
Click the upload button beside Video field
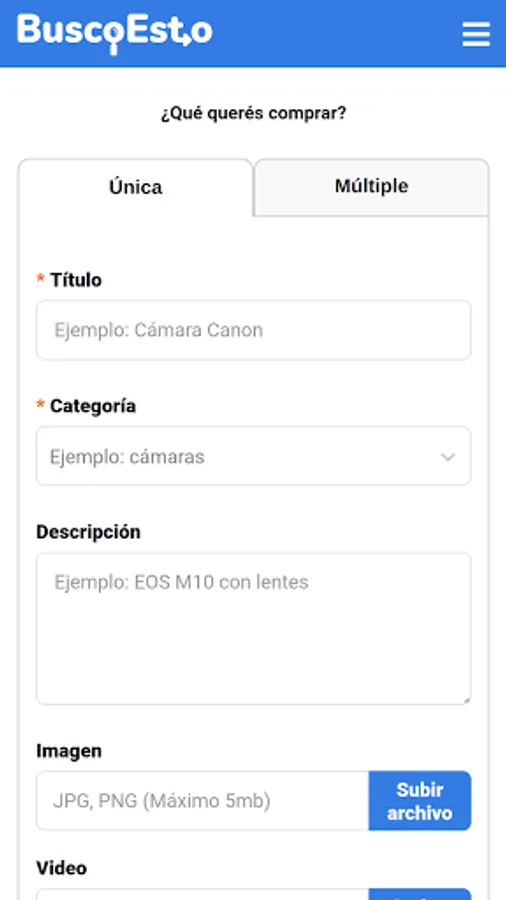420,894
